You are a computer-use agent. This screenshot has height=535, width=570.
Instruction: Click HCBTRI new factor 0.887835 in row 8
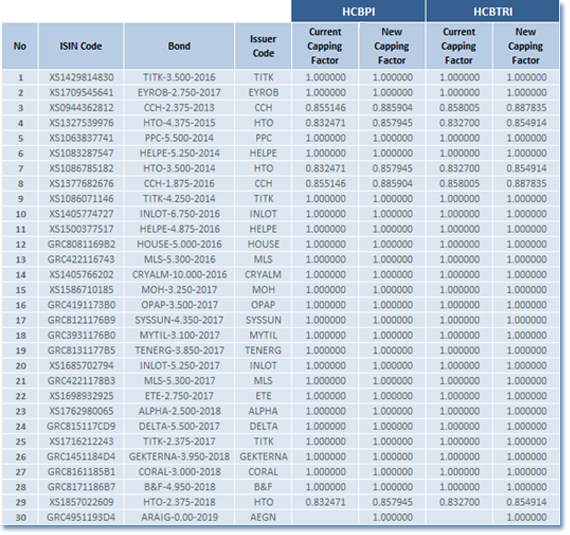(526, 184)
